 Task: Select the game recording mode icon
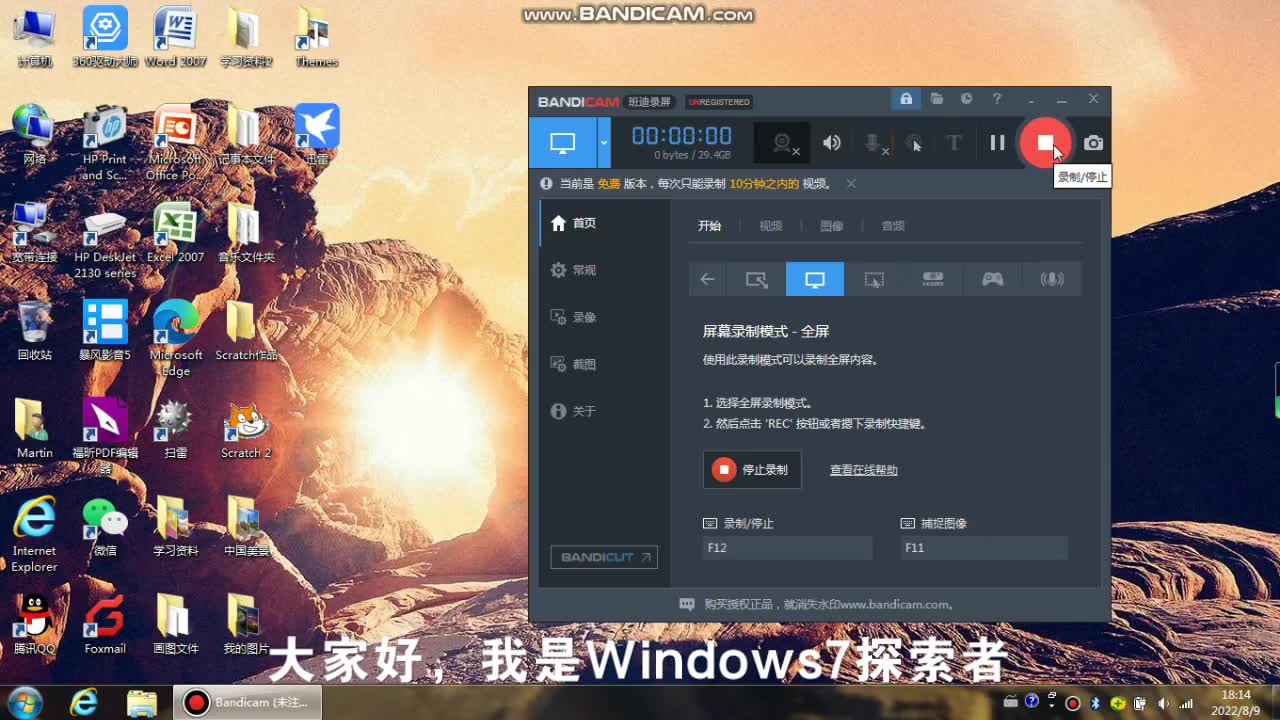[x=992, y=279]
